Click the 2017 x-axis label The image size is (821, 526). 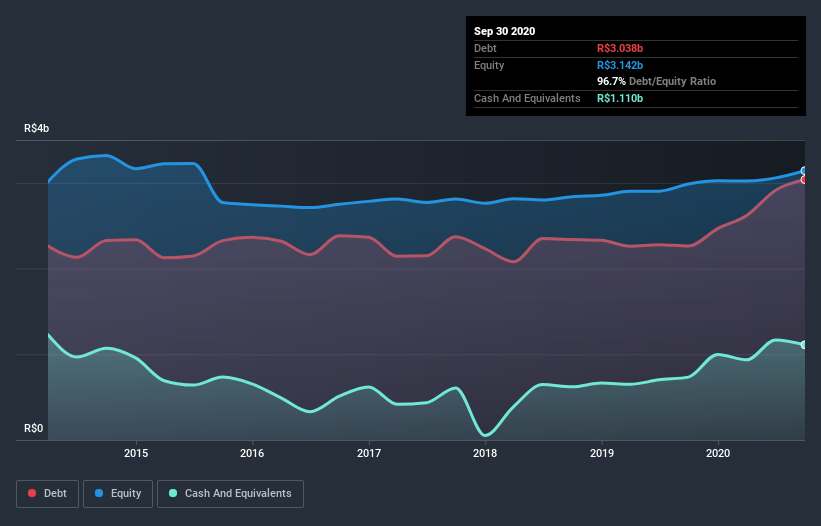369,453
